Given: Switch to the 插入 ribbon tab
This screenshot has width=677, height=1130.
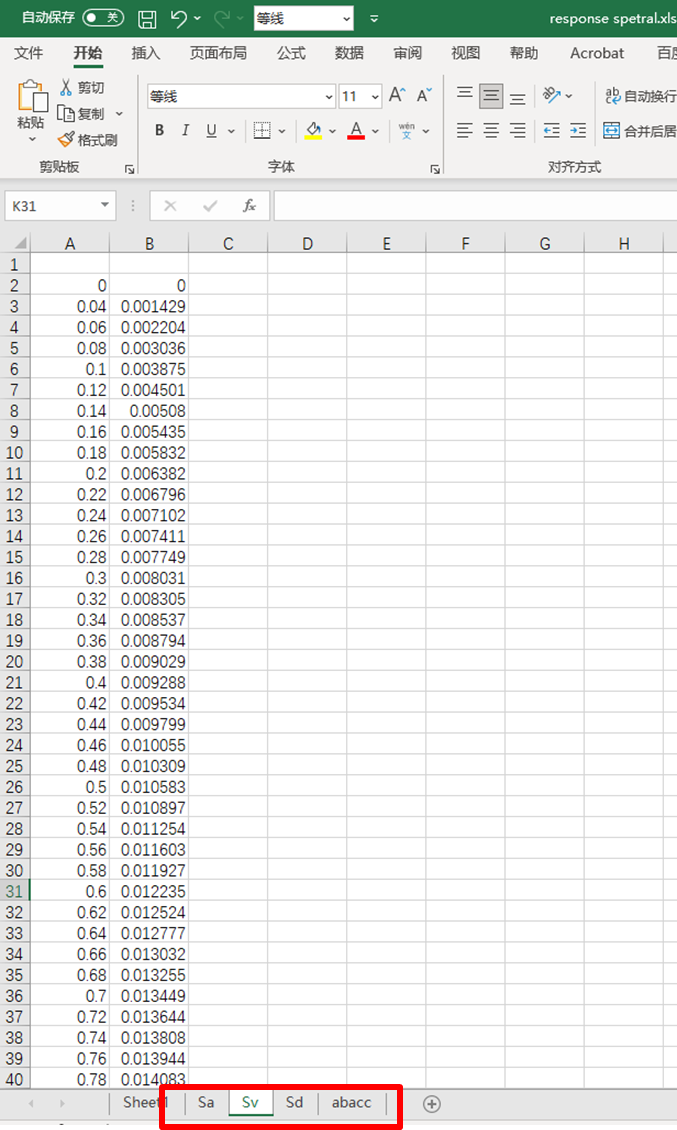Looking at the screenshot, I should (146, 53).
